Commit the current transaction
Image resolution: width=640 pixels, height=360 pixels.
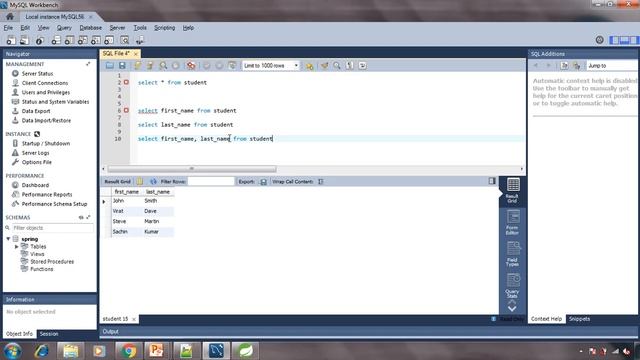point(207,65)
